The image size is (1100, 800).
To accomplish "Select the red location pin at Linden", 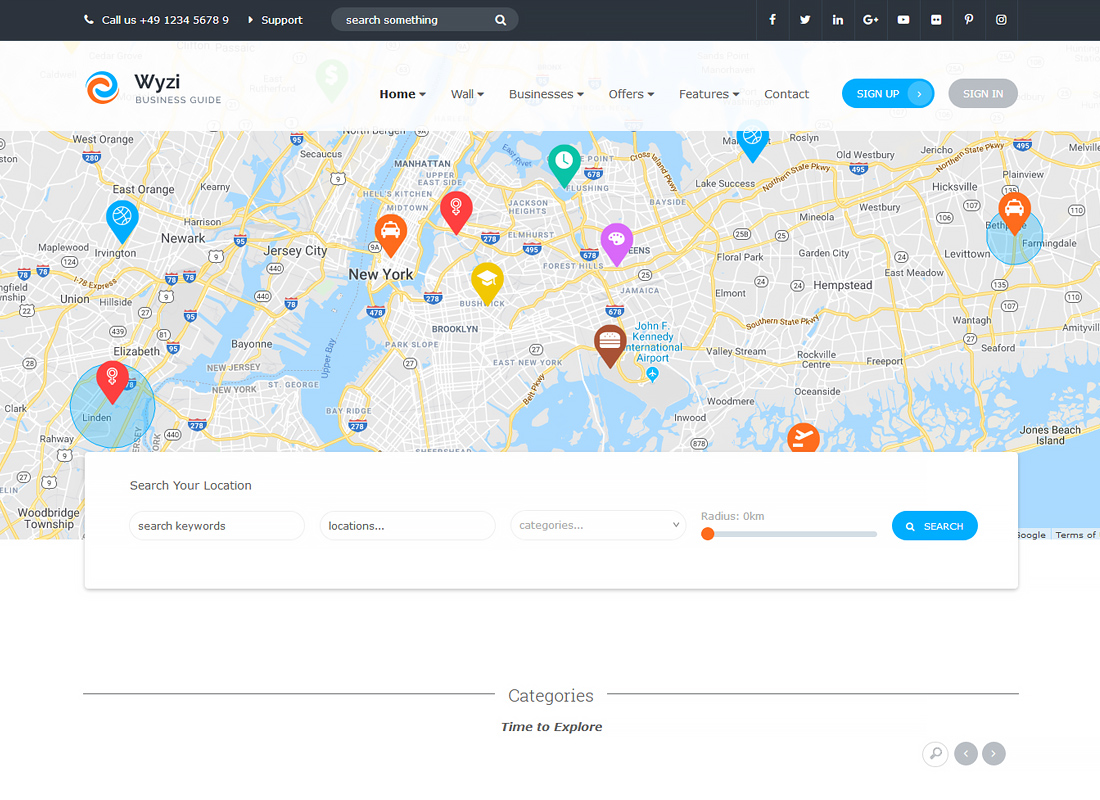I will (x=112, y=382).
